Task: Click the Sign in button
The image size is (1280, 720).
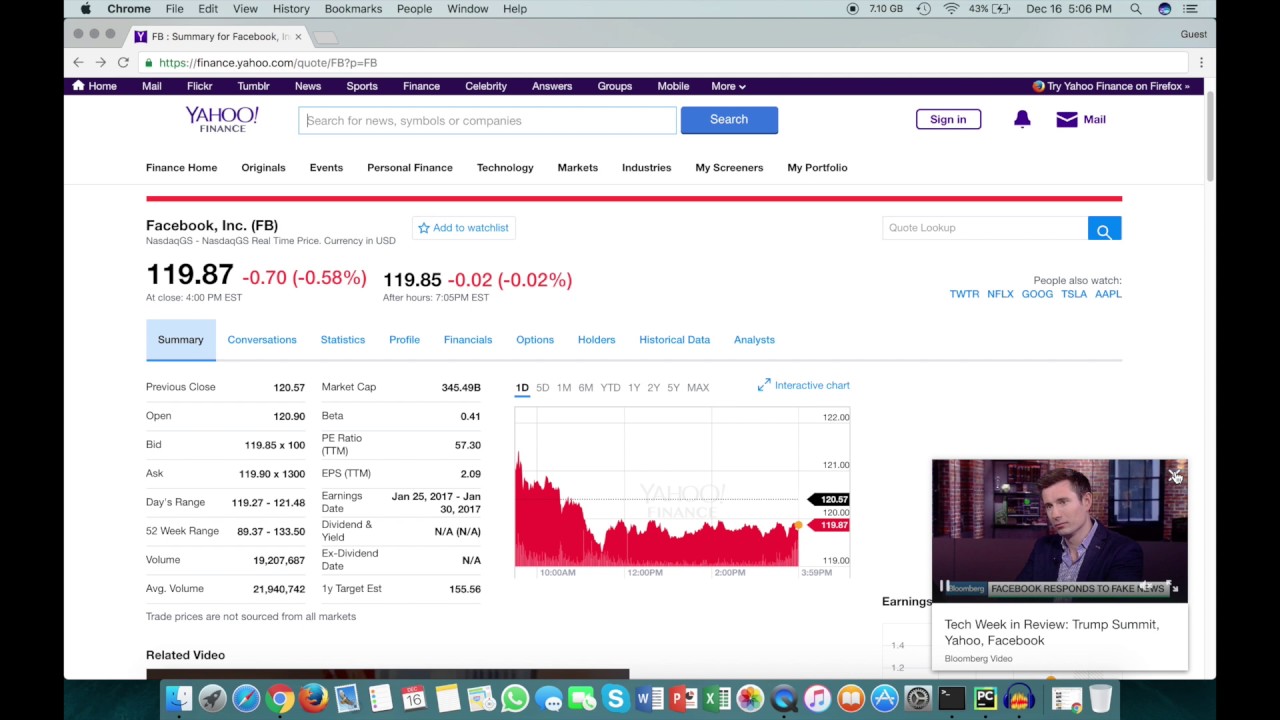Action: pyautogui.click(x=948, y=119)
